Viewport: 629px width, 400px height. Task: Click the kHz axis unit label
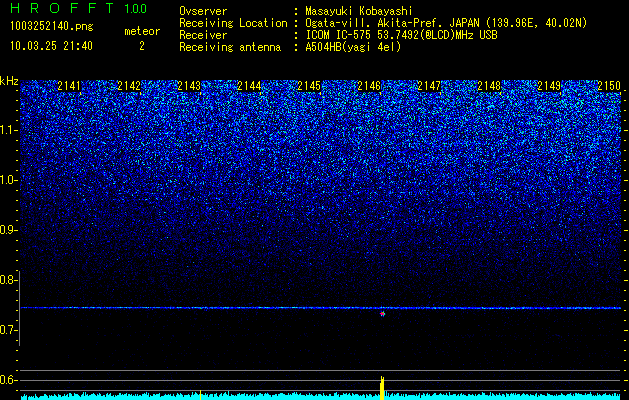click(x=9, y=81)
